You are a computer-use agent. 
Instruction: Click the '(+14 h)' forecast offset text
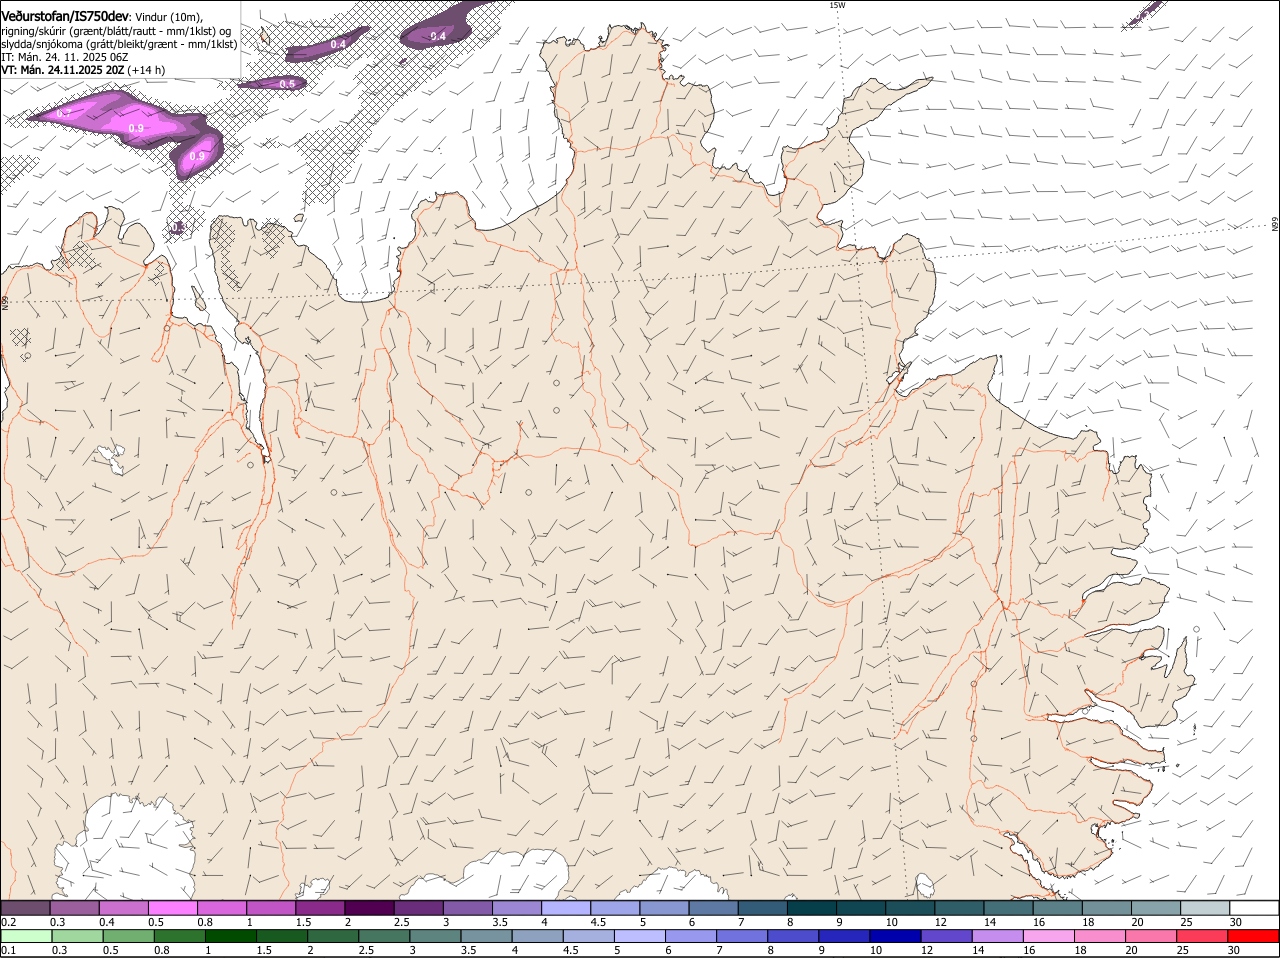(x=146, y=70)
